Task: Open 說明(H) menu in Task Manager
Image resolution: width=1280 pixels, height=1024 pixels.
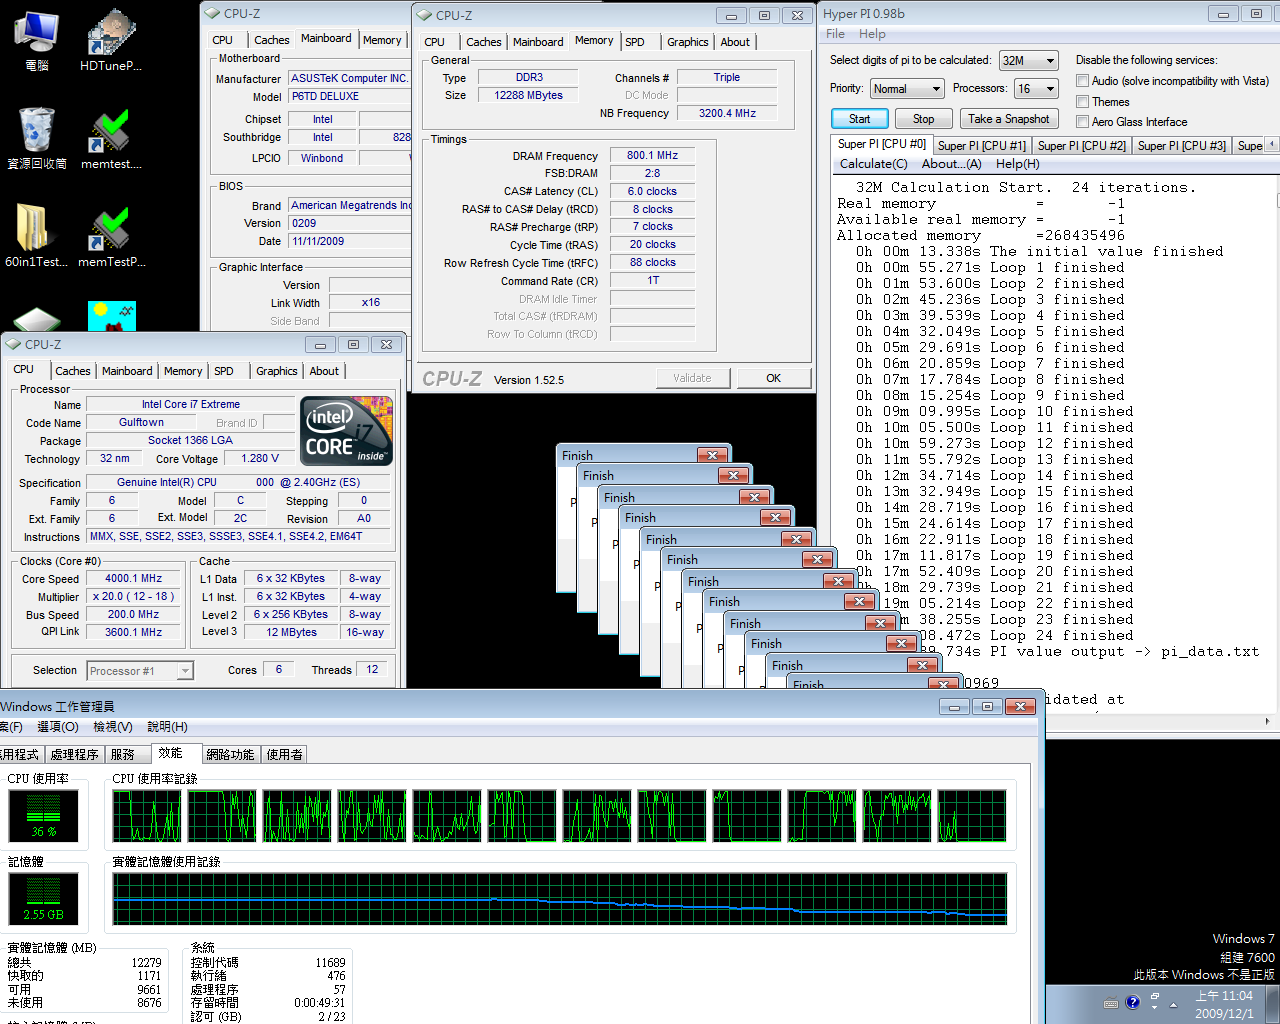Action: (167, 727)
